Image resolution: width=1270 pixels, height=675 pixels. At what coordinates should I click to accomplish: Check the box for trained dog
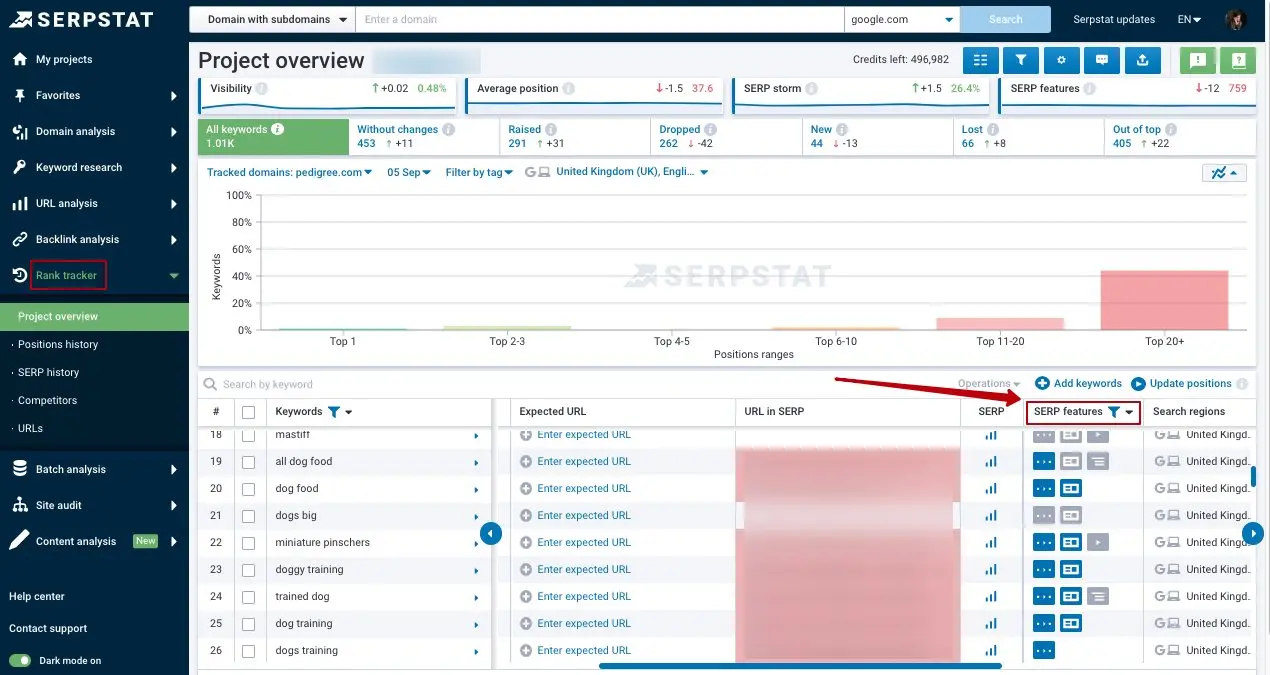click(x=248, y=597)
